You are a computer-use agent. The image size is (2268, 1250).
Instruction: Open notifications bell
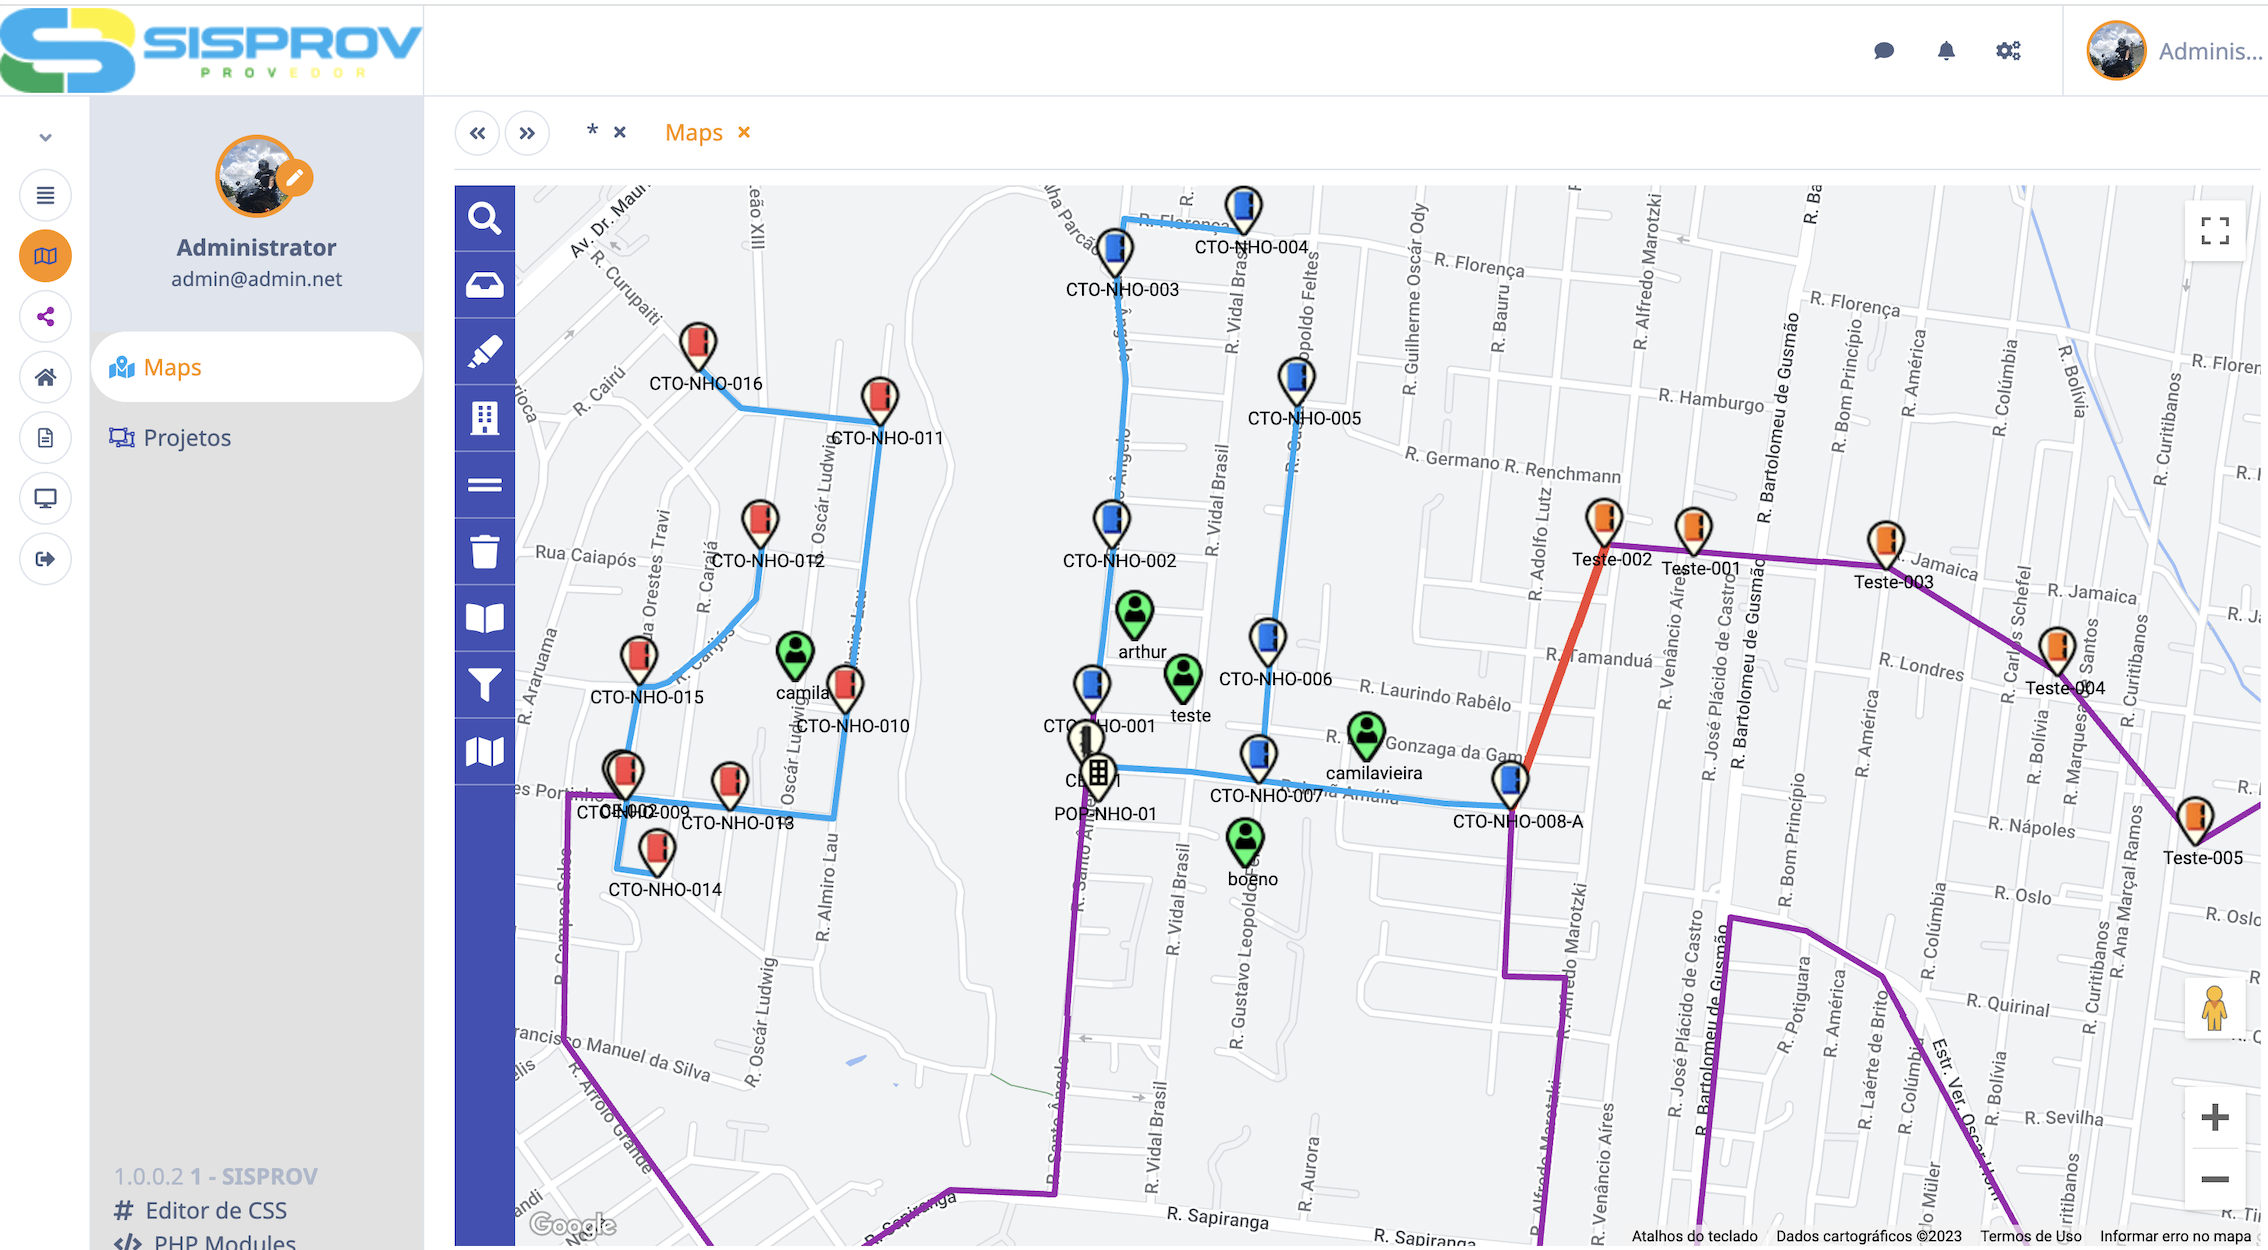tap(1946, 51)
